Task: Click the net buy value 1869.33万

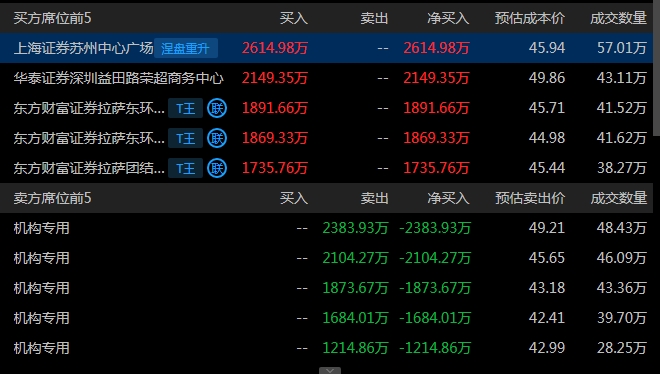Action: point(436,138)
